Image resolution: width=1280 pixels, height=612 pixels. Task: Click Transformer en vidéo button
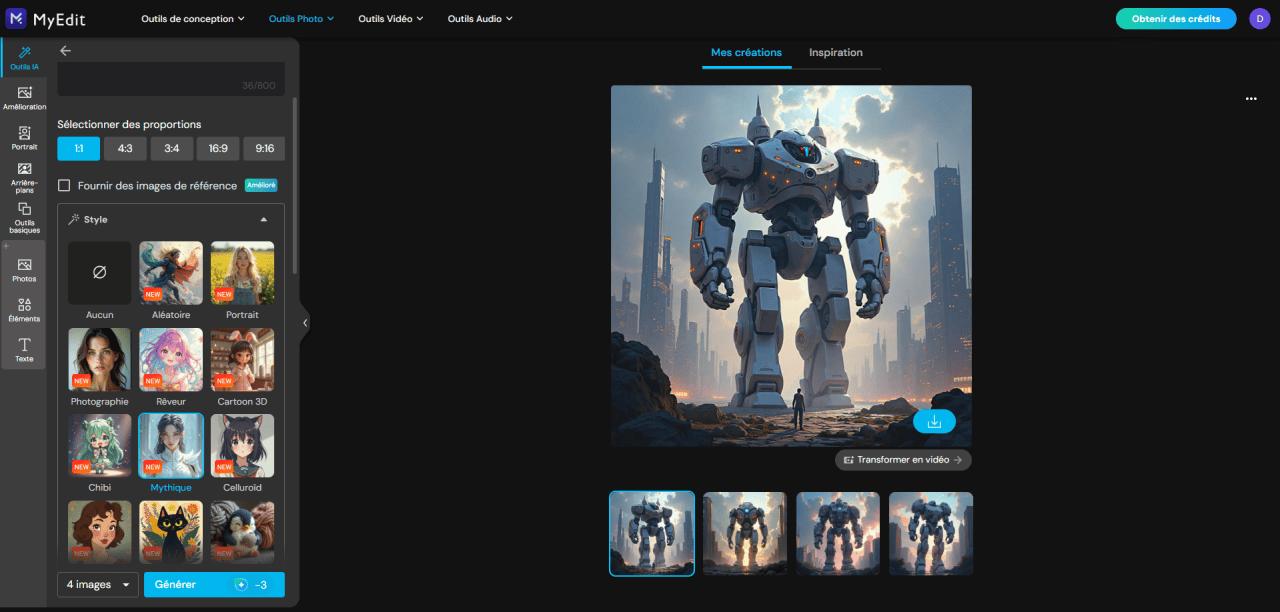tap(903, 460)
